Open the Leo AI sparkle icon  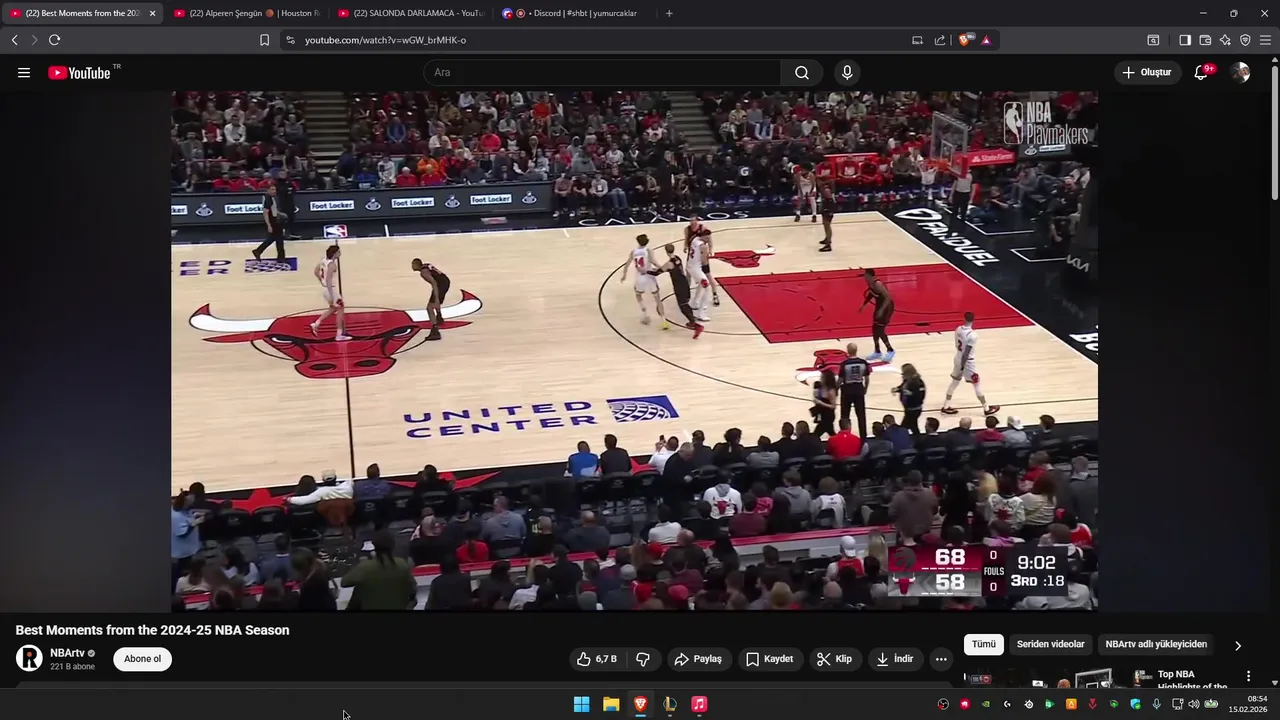click(1225, 40)
